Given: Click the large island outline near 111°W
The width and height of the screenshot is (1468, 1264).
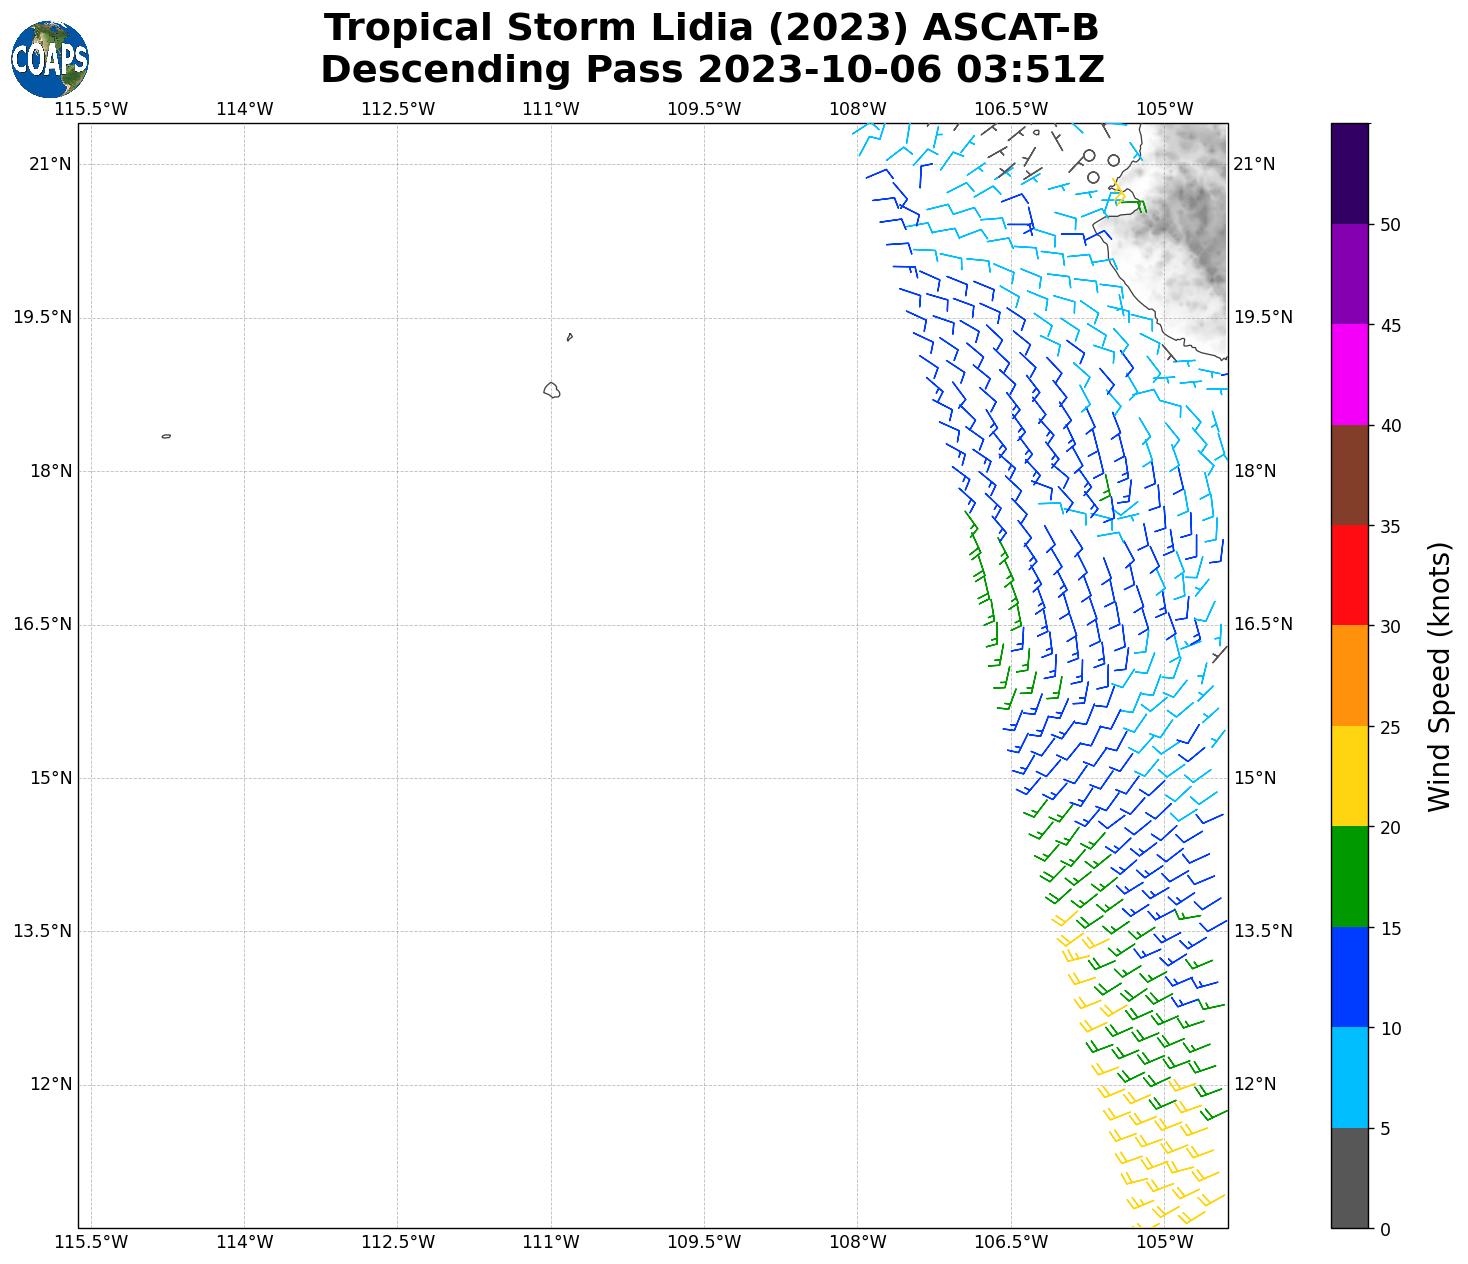Looking at the screenshot, I should (552, 390).
